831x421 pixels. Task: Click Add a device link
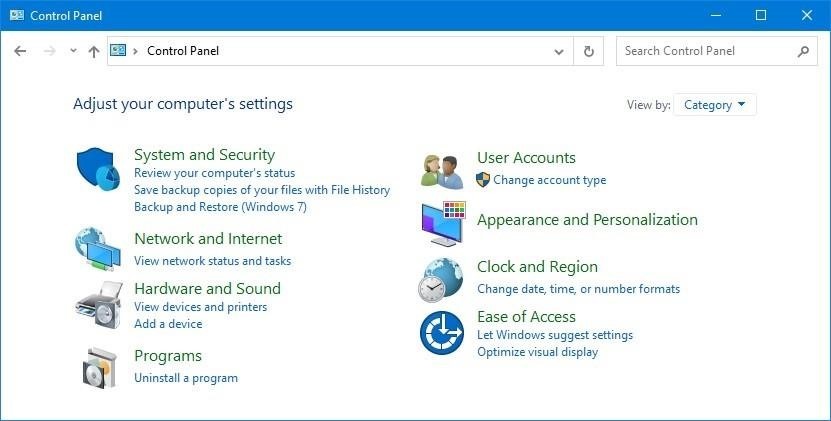pyautogui.click(x=168, y=323)
